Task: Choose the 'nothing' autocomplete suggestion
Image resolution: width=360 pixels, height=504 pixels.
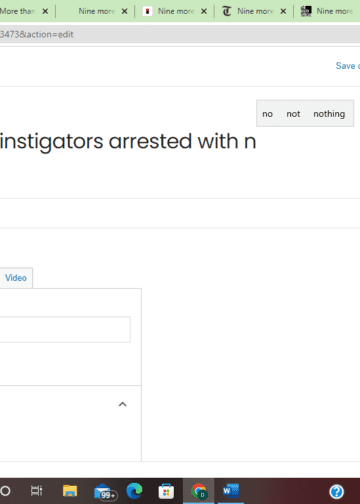Action: coord(329,114)
